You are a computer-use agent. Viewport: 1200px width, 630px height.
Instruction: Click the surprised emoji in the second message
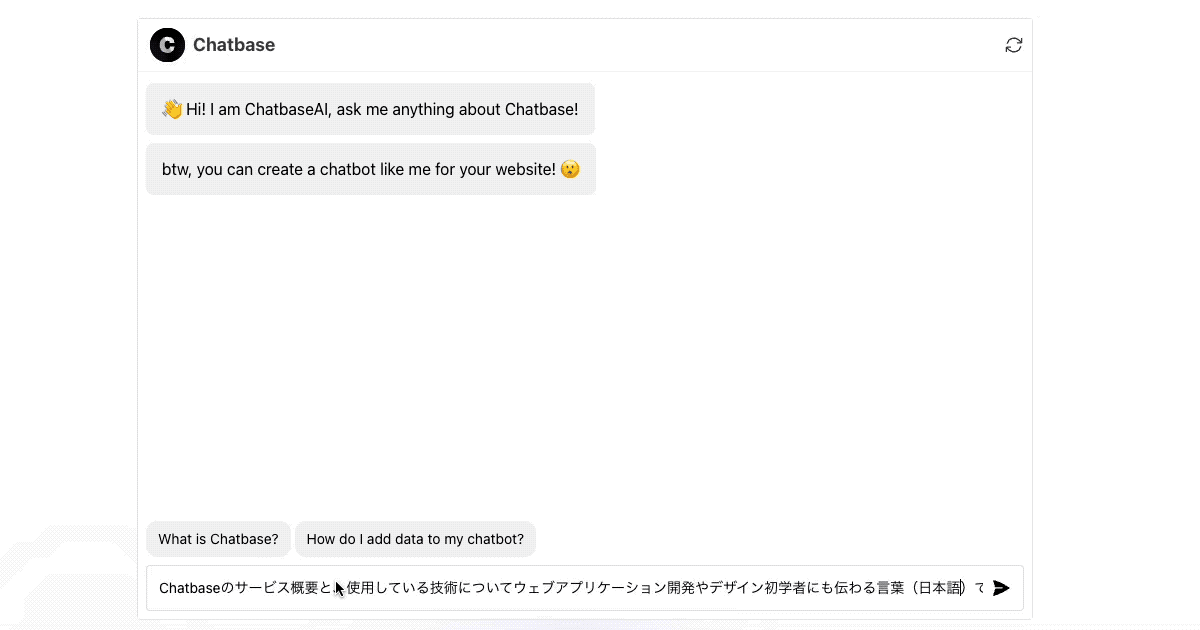coord(568,169)
